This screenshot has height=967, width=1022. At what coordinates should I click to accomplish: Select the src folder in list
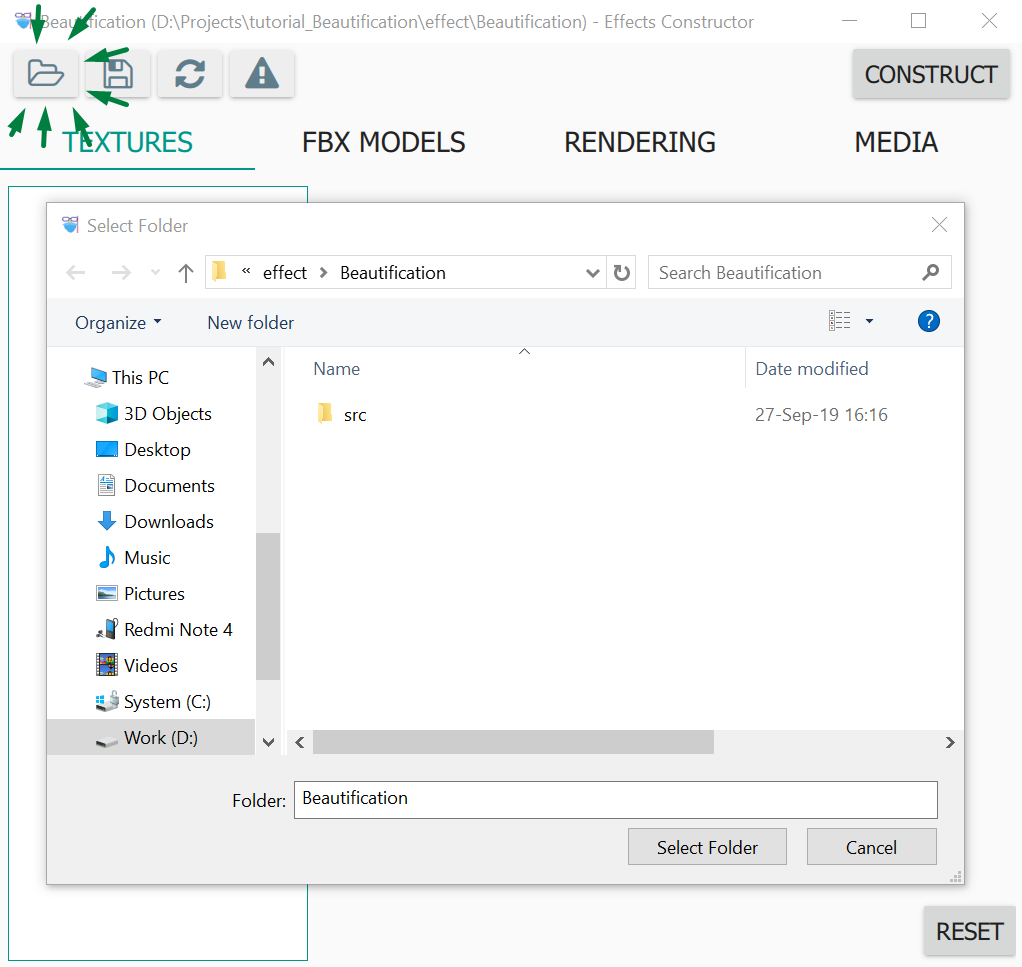pyautogui.click(x=354, y=415)
